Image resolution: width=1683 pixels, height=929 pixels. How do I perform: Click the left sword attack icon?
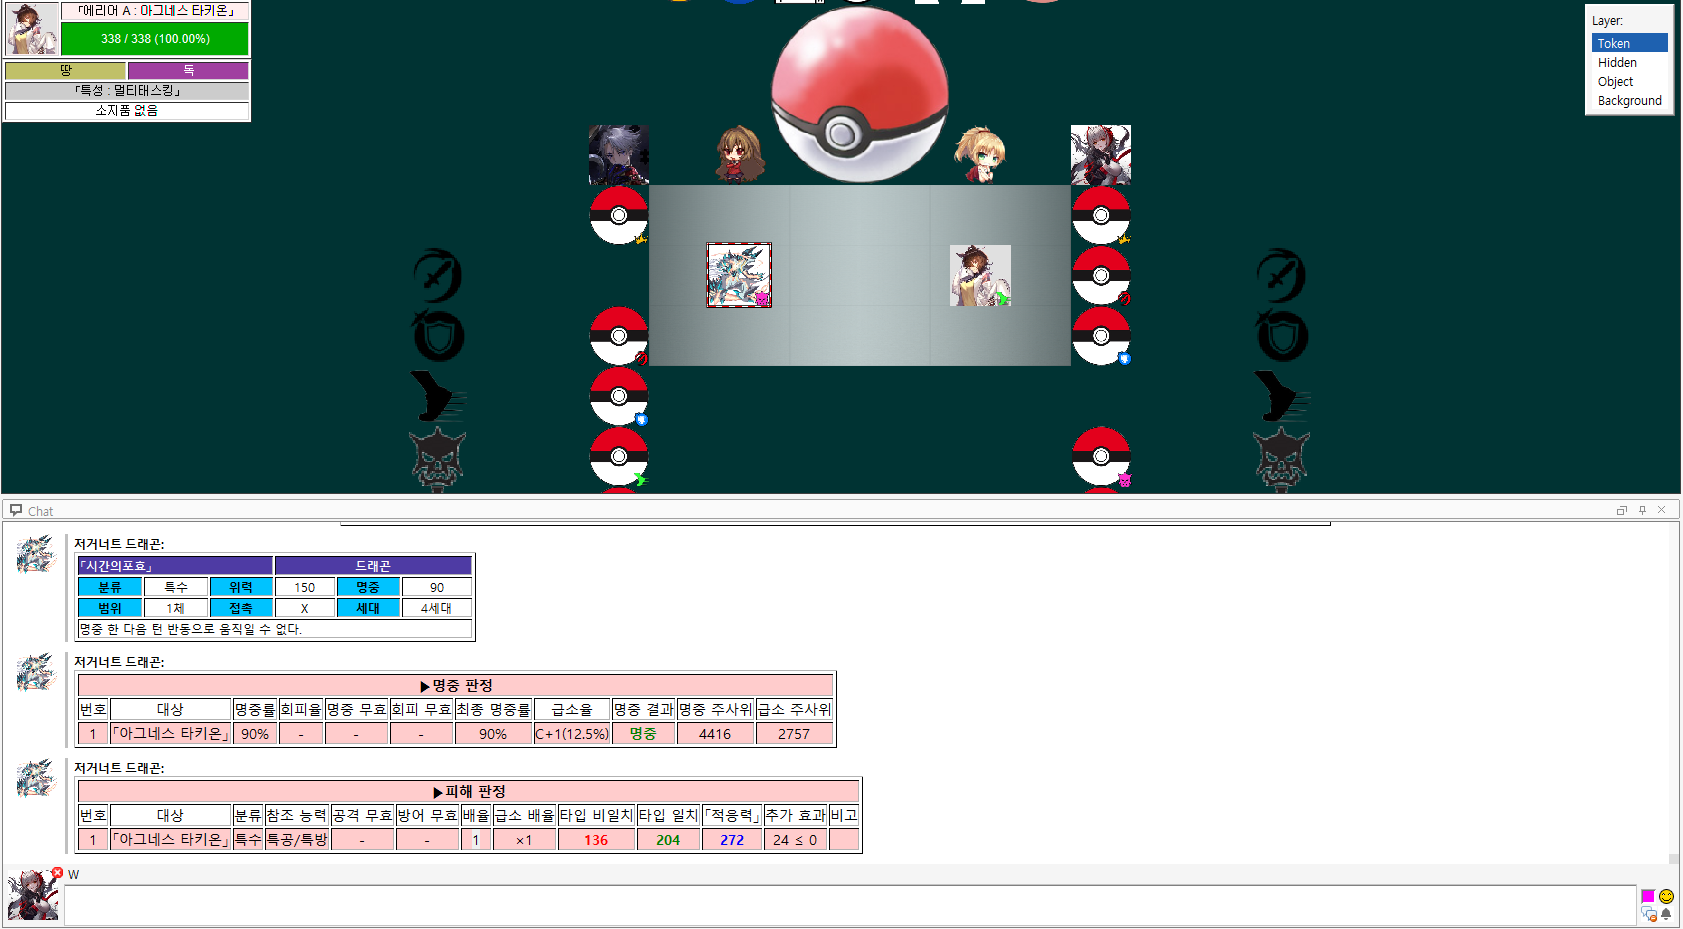(437, 275)
